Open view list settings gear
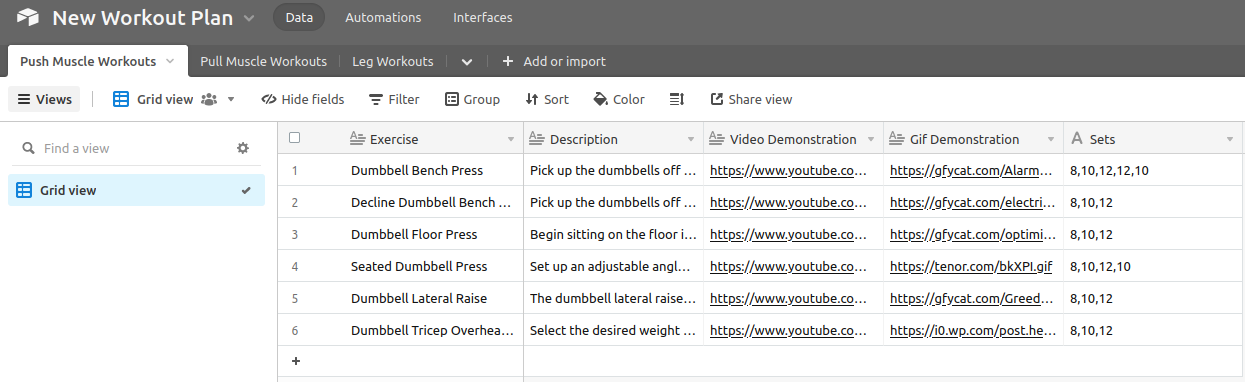This screenshot has width=1245, height=382. point(242,148)
